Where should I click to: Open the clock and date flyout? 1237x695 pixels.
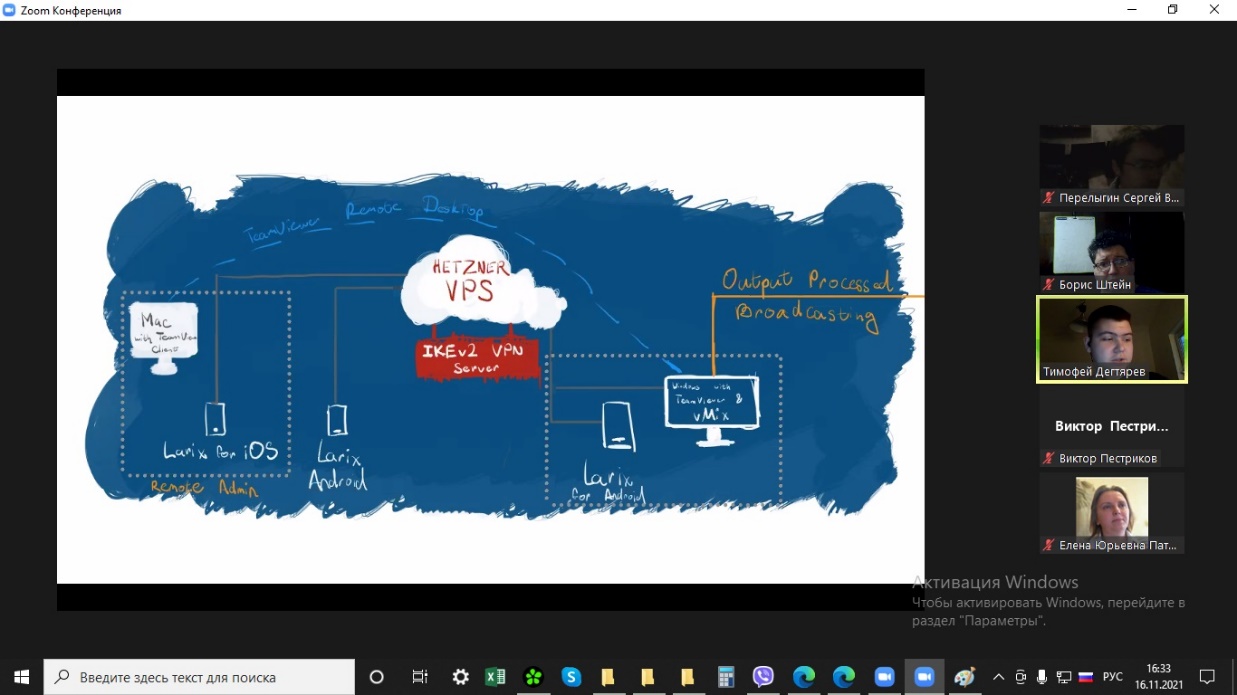coord(1158,677)
